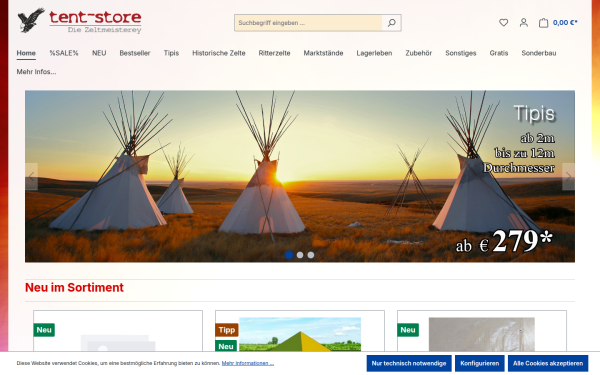Open the Sonstiges category

[461, 53]
